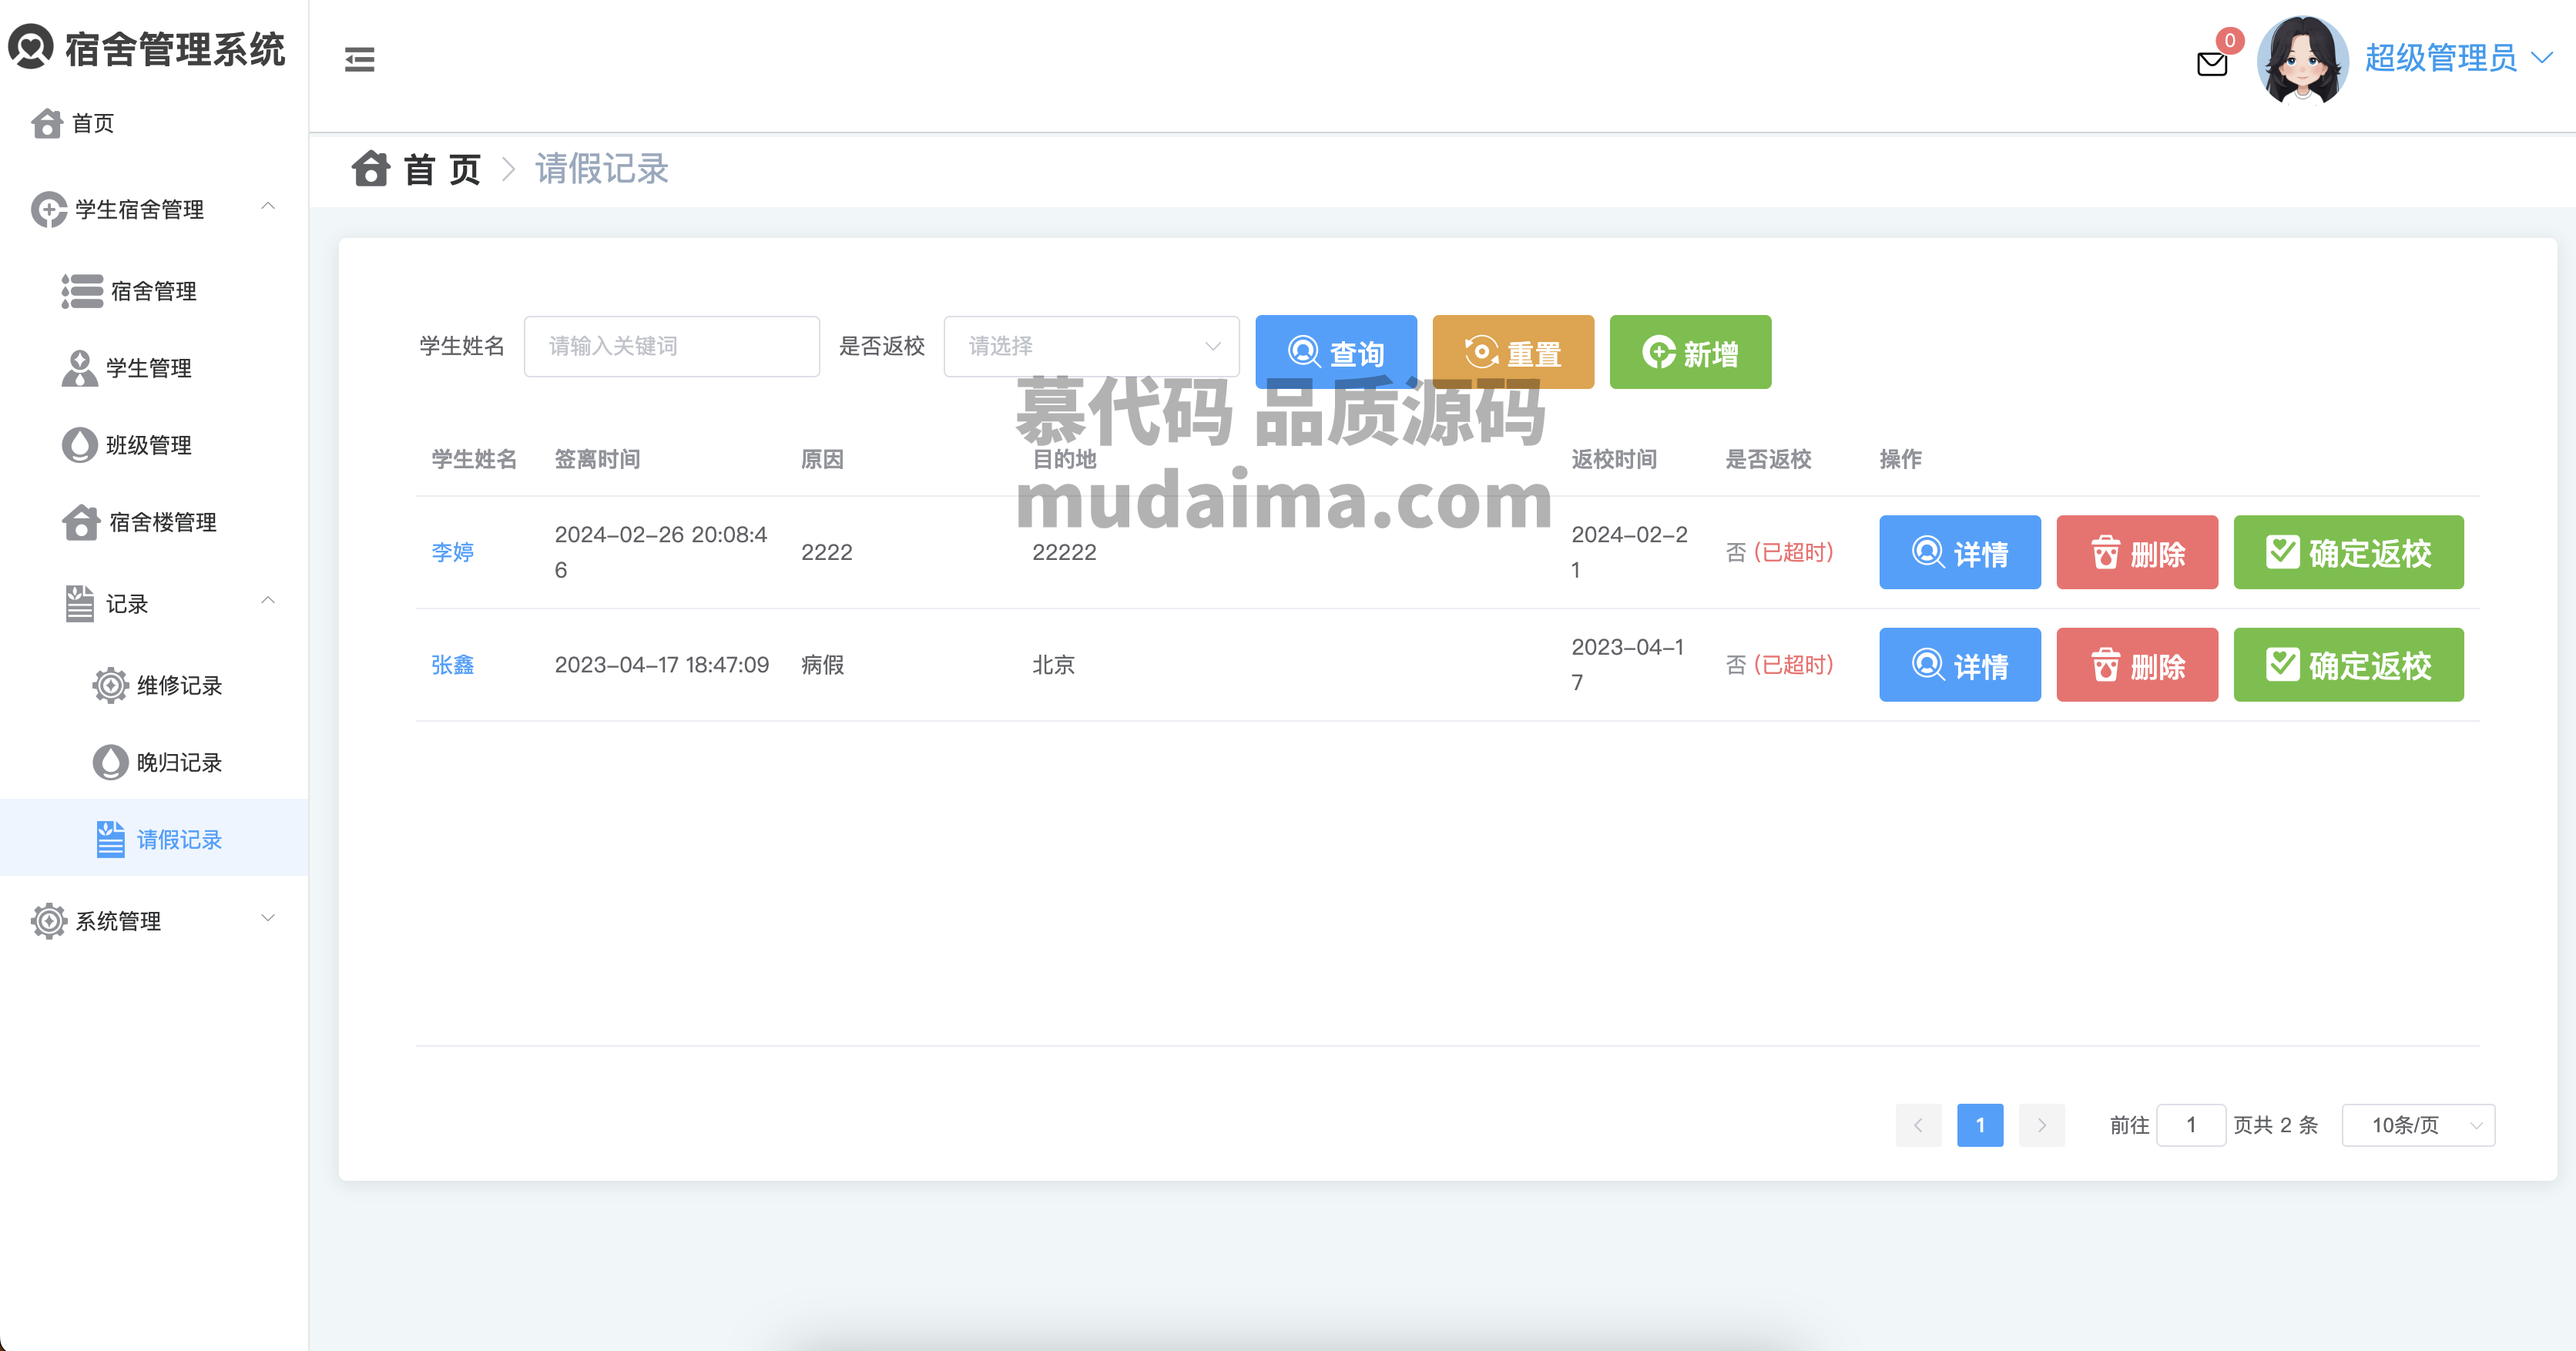This screenshot has height=1351, width=2576.
Task: Click the 返校时间 column header
Action: (1614, 459)
